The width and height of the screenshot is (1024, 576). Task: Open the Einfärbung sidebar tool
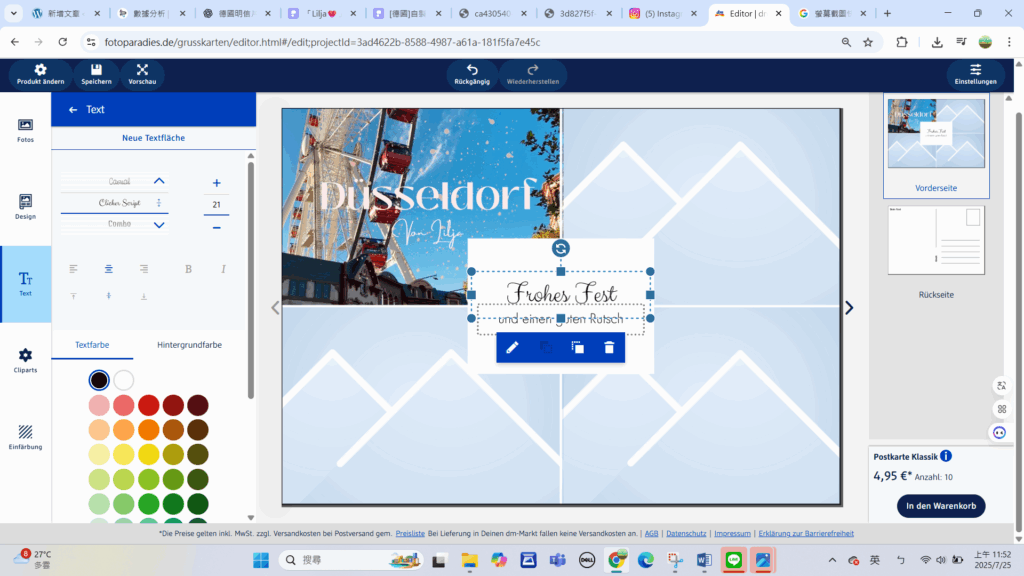coord(26,437)
